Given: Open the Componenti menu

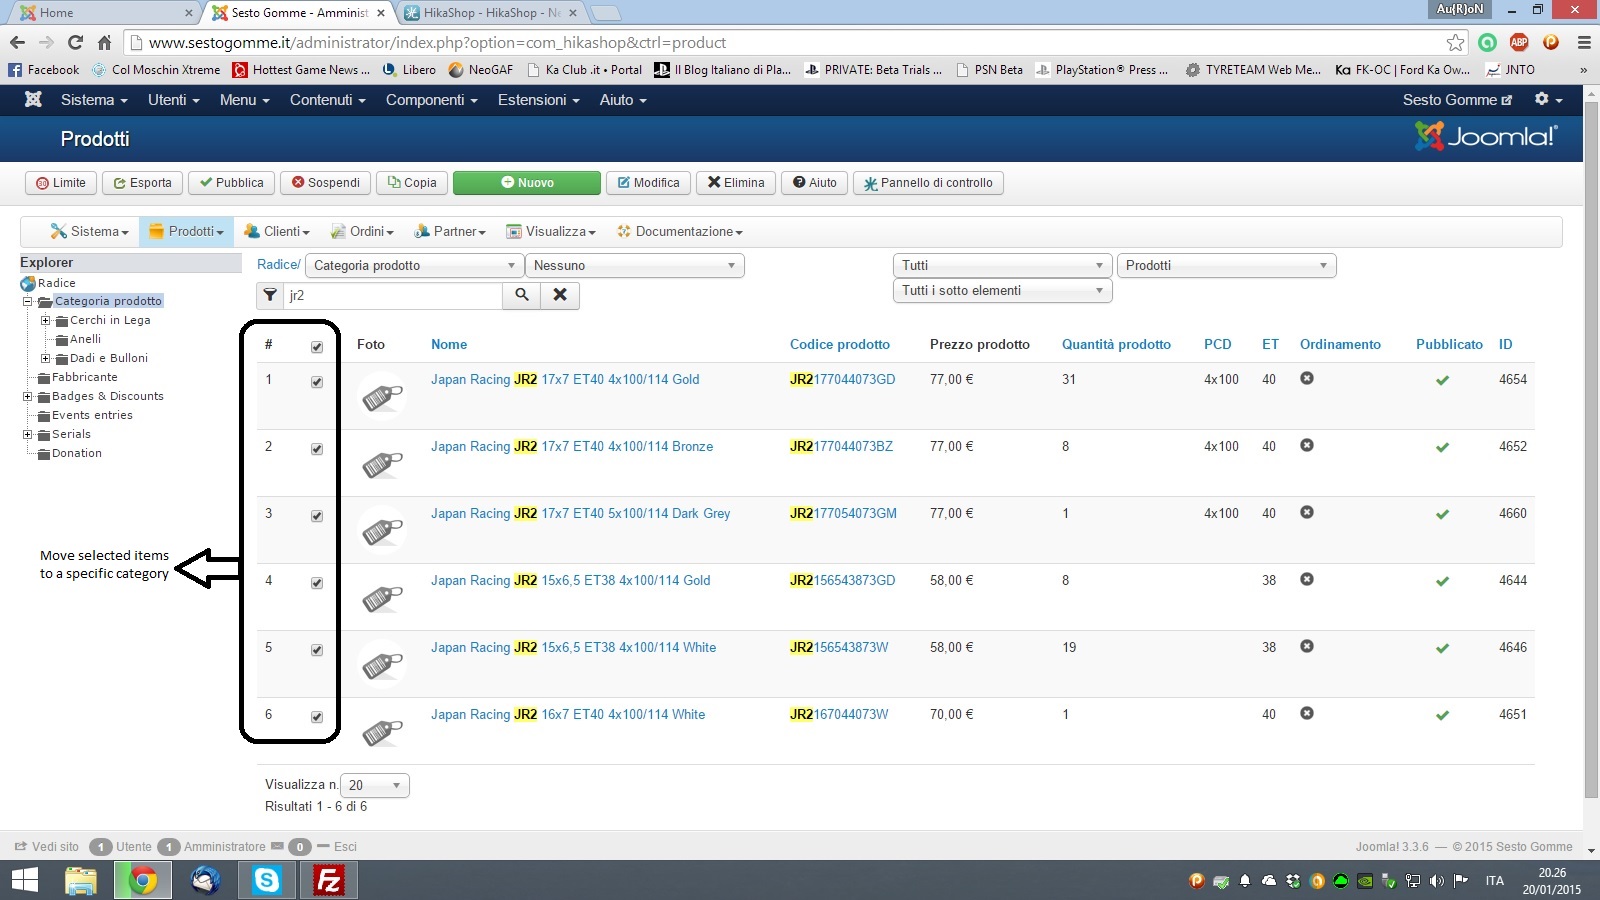Looking at the screenshot, I should click(x=432, y=100).
